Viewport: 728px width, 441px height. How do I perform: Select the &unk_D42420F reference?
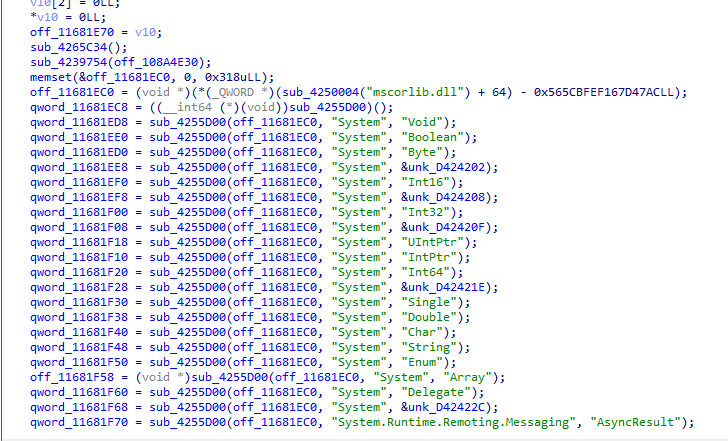pos(442,227)
